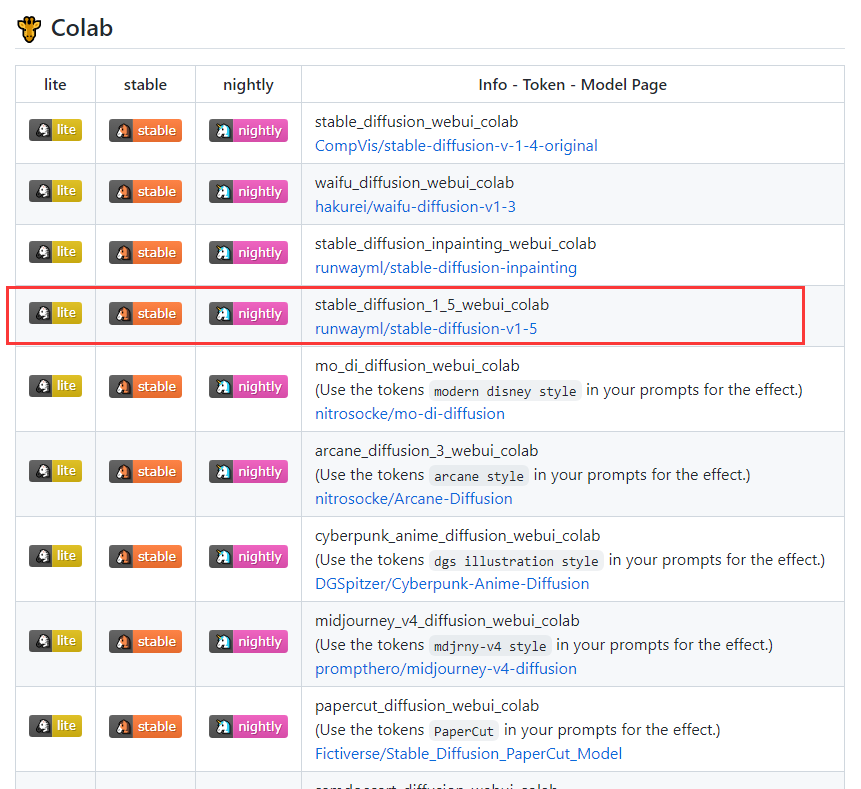Open the Fictiverse/Stable_Diffusion_PaperCut_Model link
The width and height of the screenshot is (861, 789).
point(468,754)
